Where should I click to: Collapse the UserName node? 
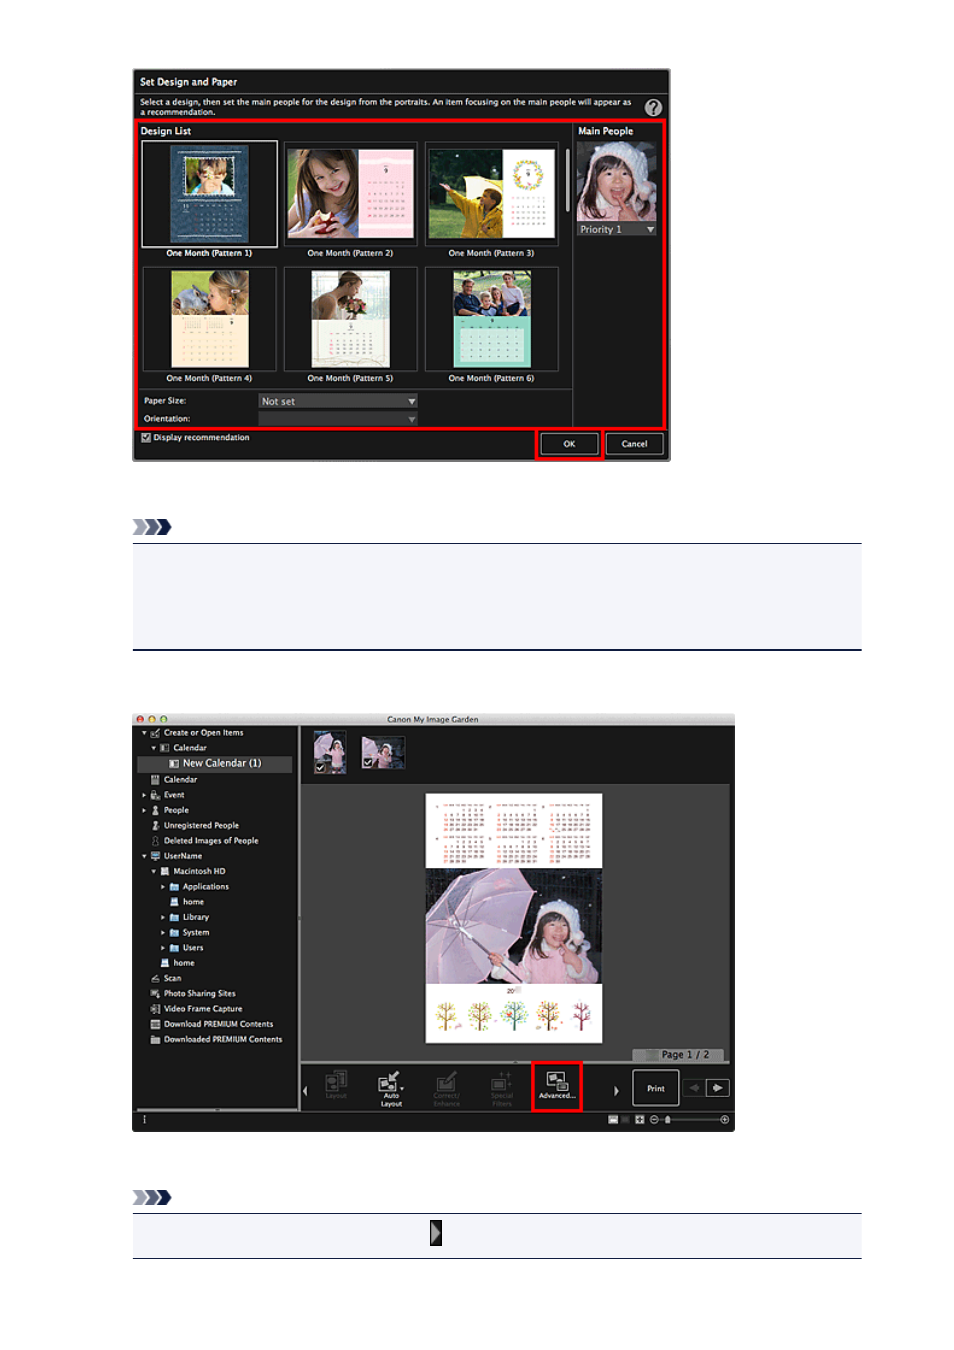pyautogui.click(x=144, y=856)
